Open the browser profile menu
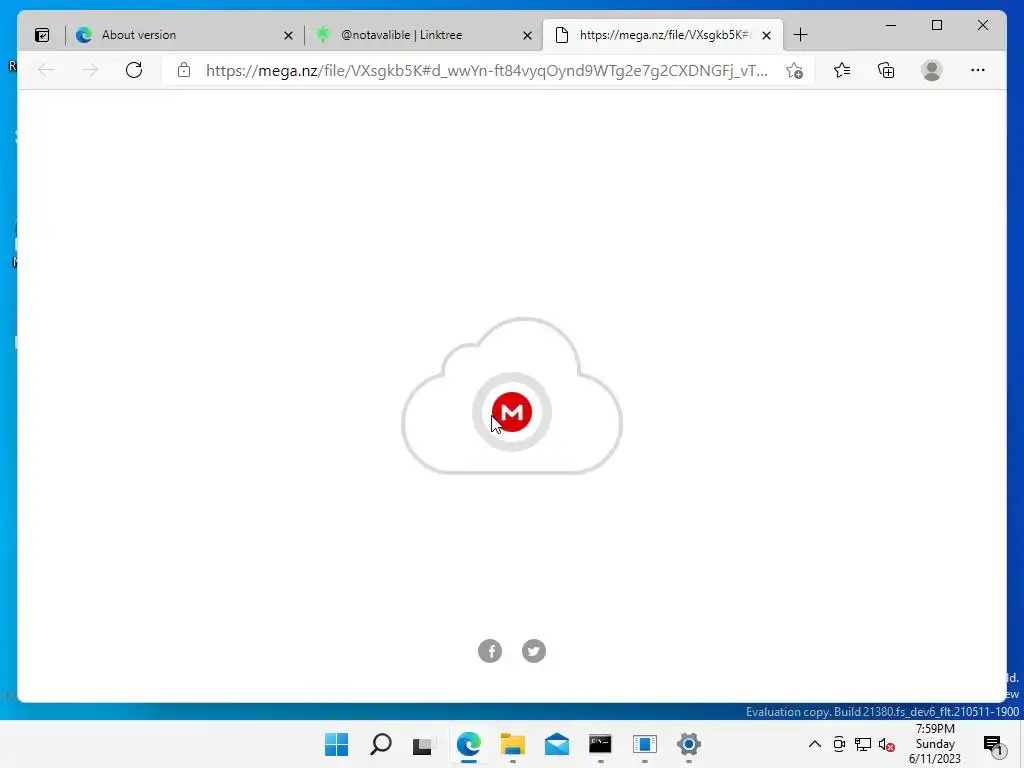The height and width of the screenshot is (768, 1024). coord(932,70)
